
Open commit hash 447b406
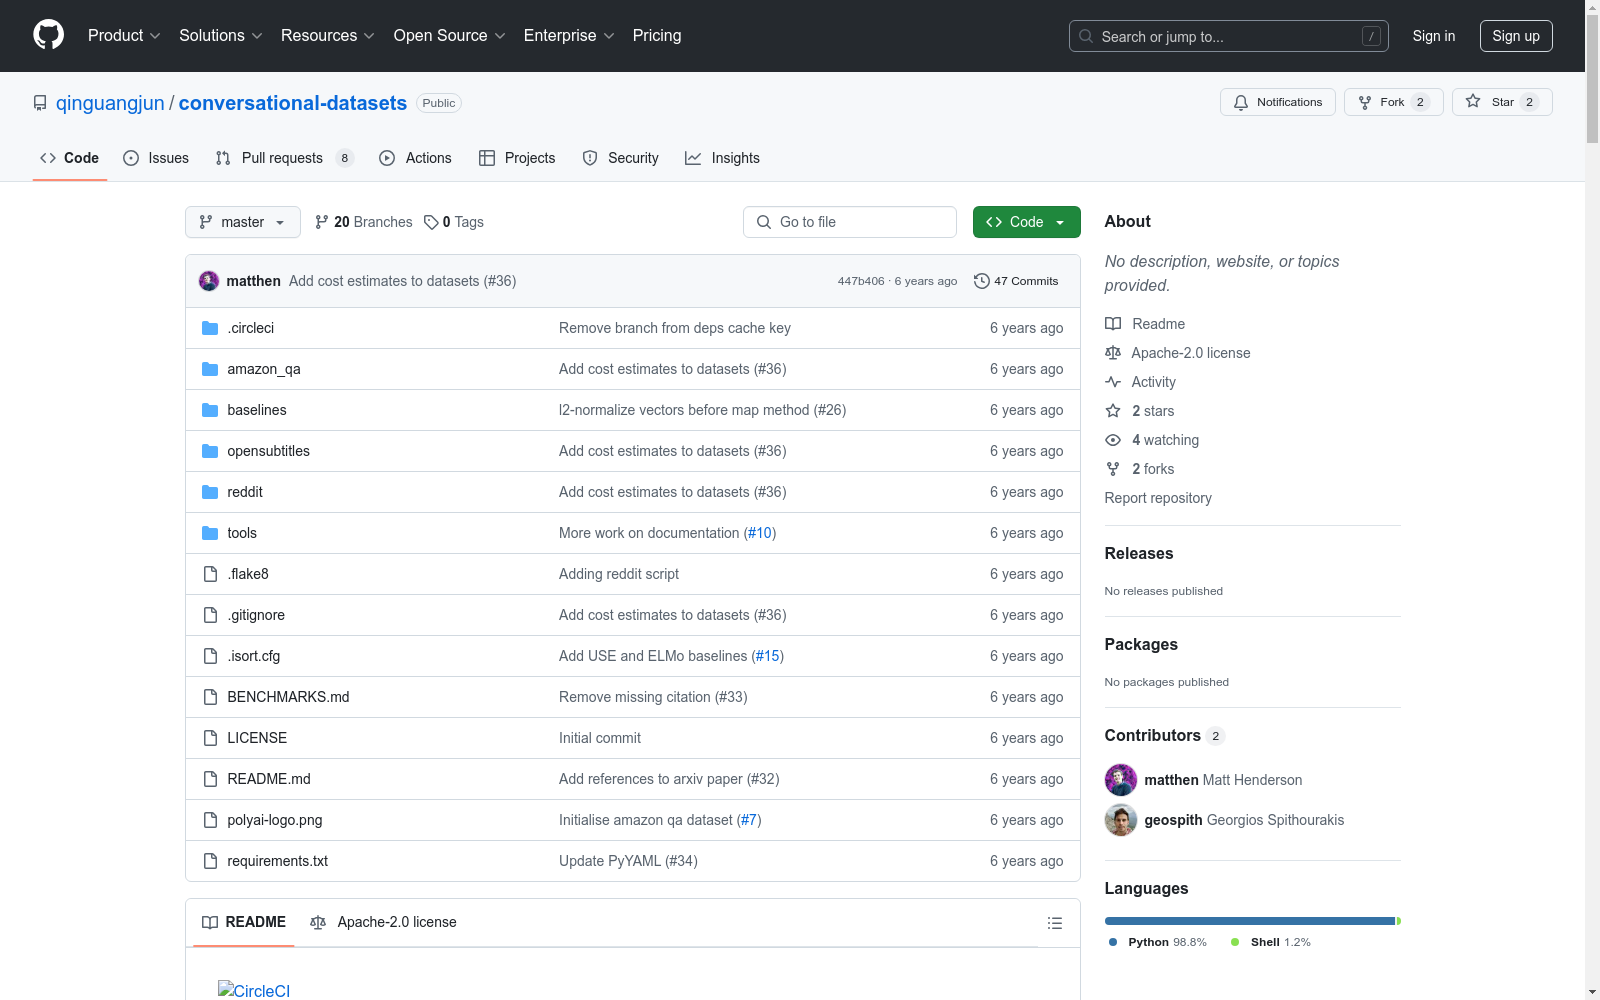coord(861,281)
